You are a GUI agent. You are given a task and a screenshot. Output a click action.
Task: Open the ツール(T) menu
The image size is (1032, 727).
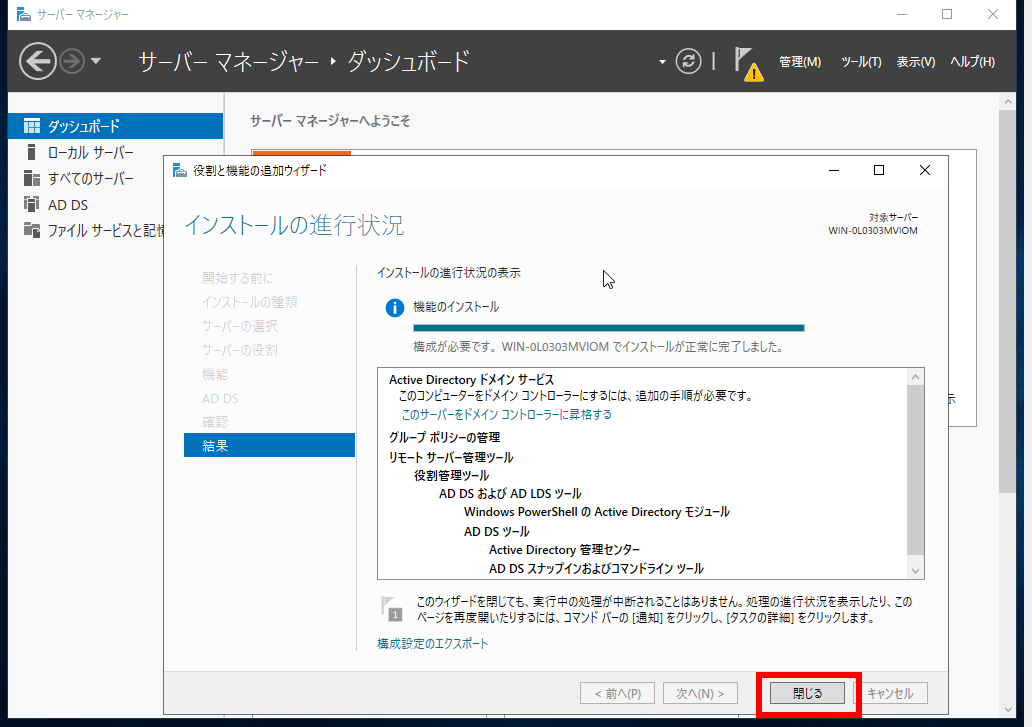point(861,62)
